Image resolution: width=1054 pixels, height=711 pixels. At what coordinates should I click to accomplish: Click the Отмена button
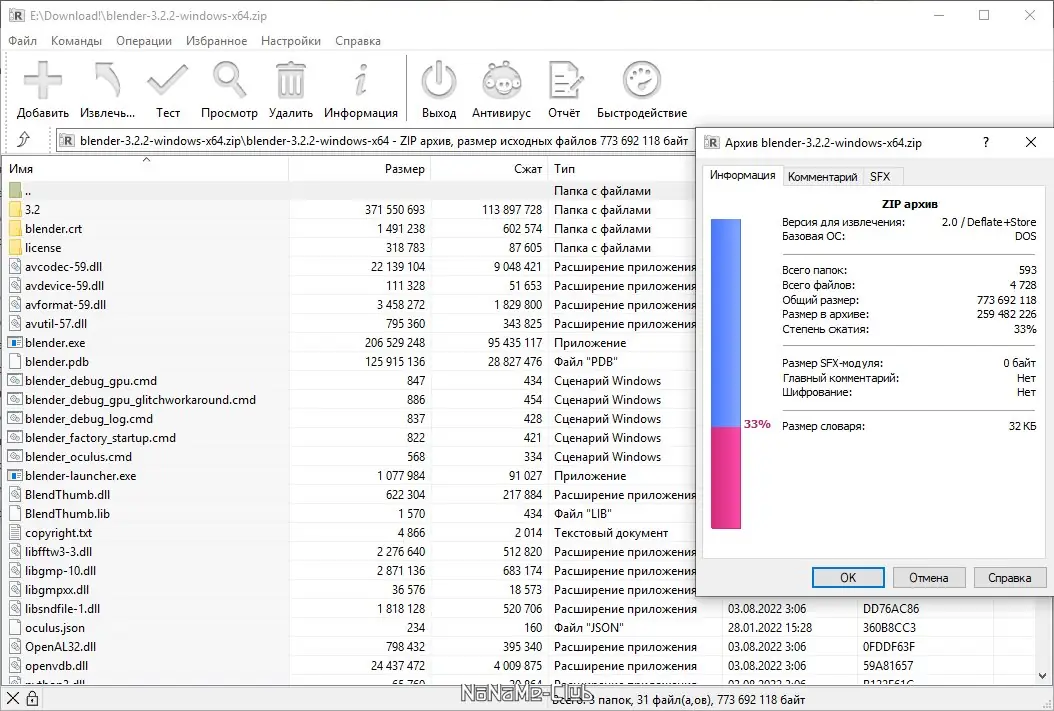[928, 577]
